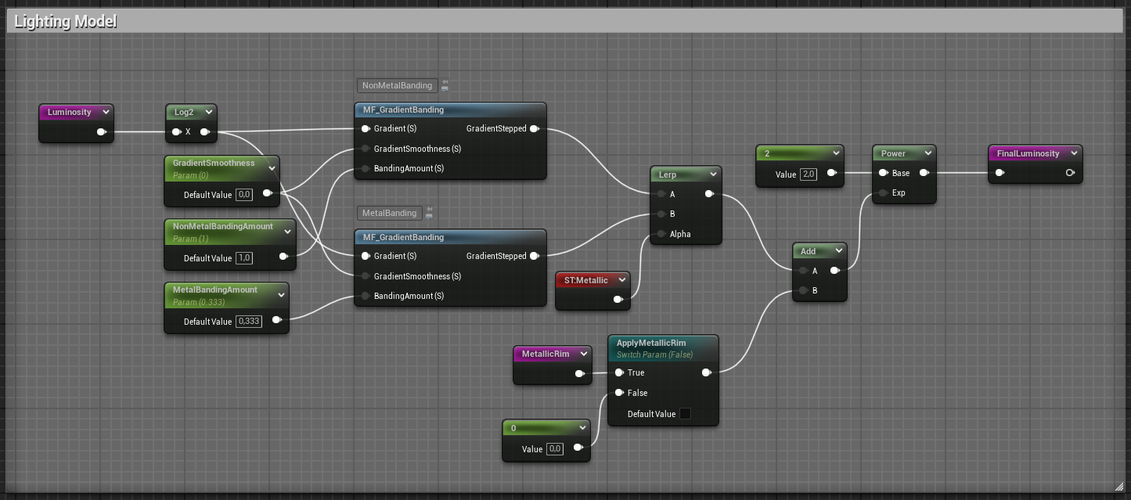Click the ST:Metallic node output pin

pos(618,299)
